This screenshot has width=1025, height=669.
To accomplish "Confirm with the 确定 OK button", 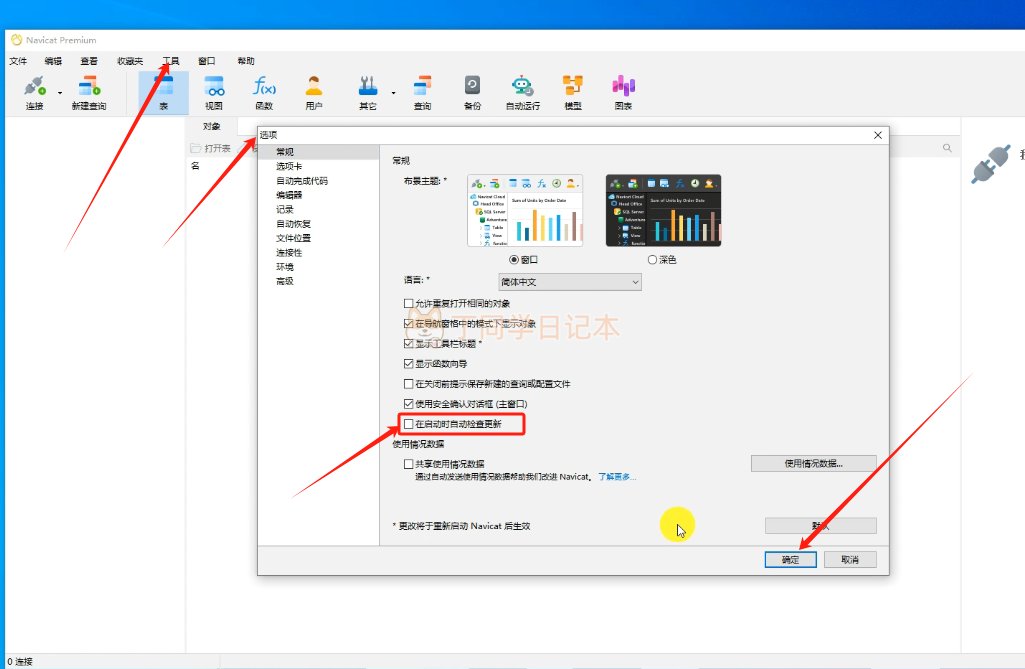I will coord(790,560).
